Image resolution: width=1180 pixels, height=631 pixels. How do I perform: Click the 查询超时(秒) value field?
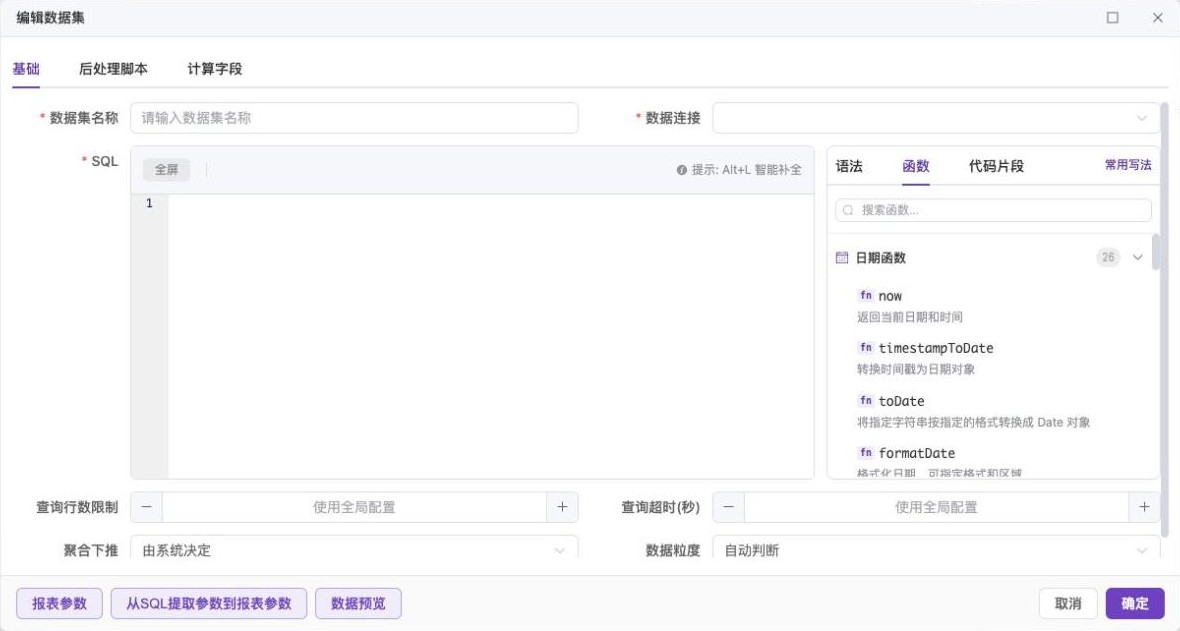point(936,507)
